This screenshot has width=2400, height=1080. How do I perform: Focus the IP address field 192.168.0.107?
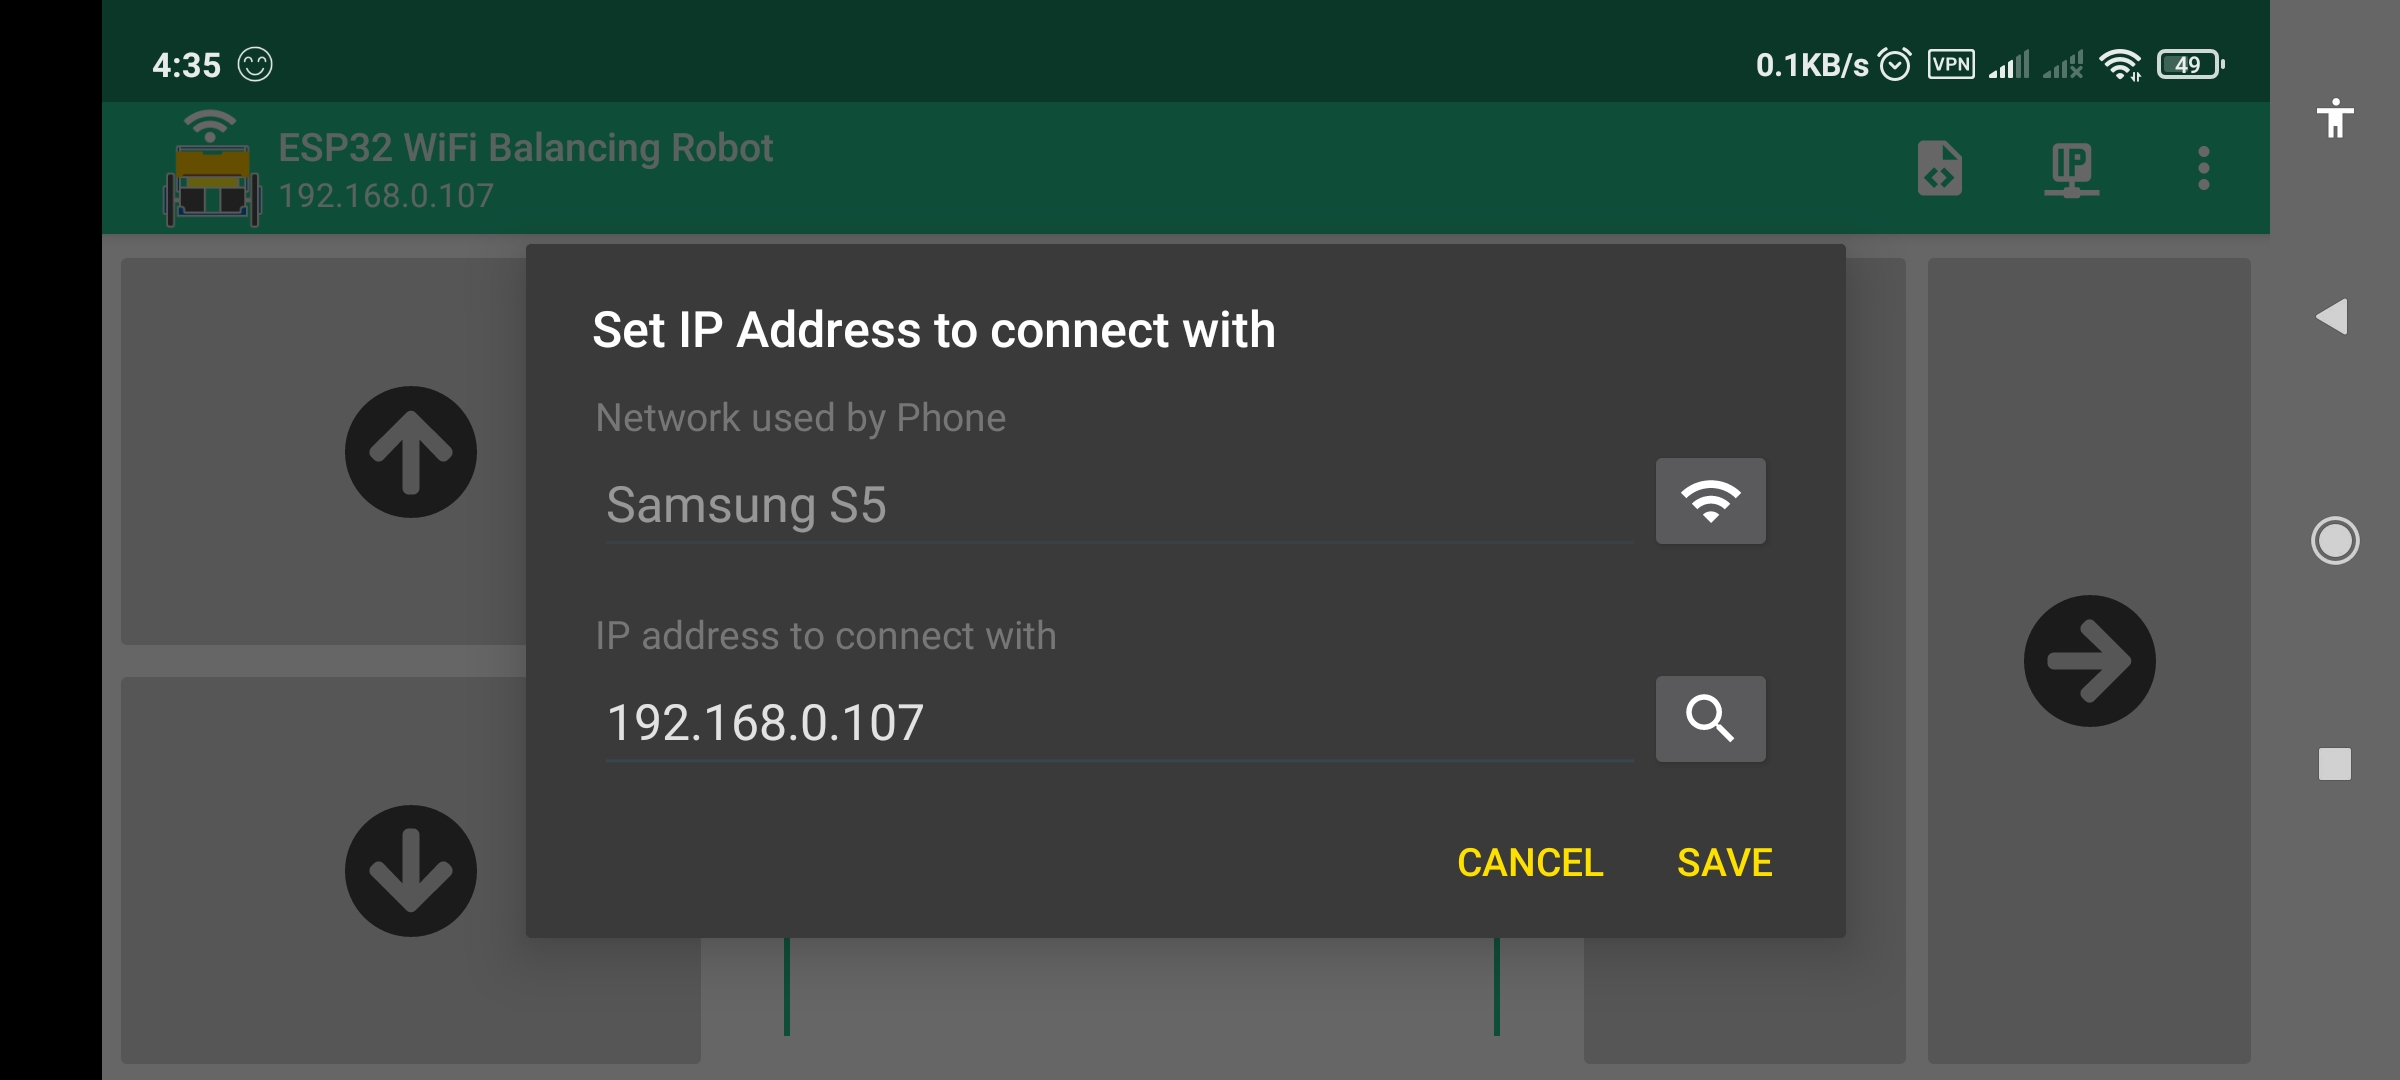[1119, 722]
